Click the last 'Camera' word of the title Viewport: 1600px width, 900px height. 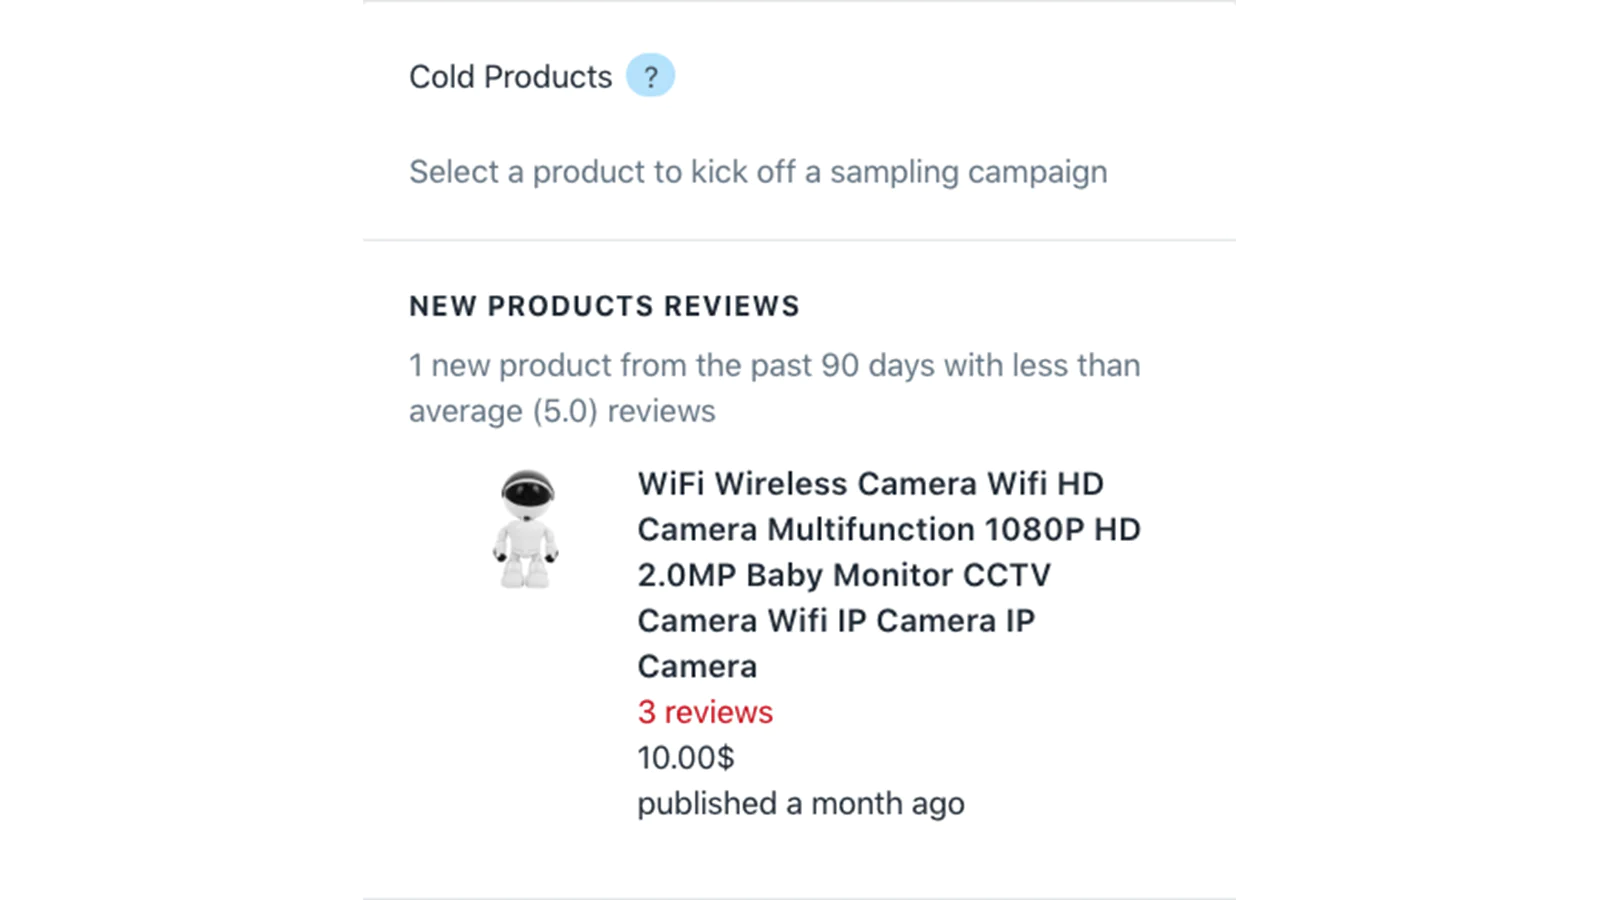(x=697, y=667)
